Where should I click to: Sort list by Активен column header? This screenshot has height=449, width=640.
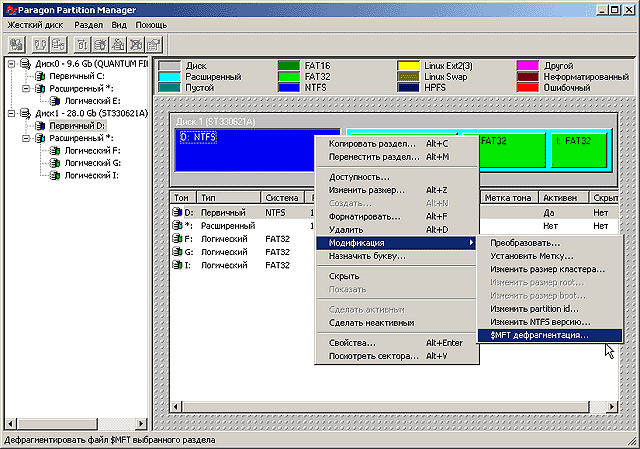tap(564, 198)
